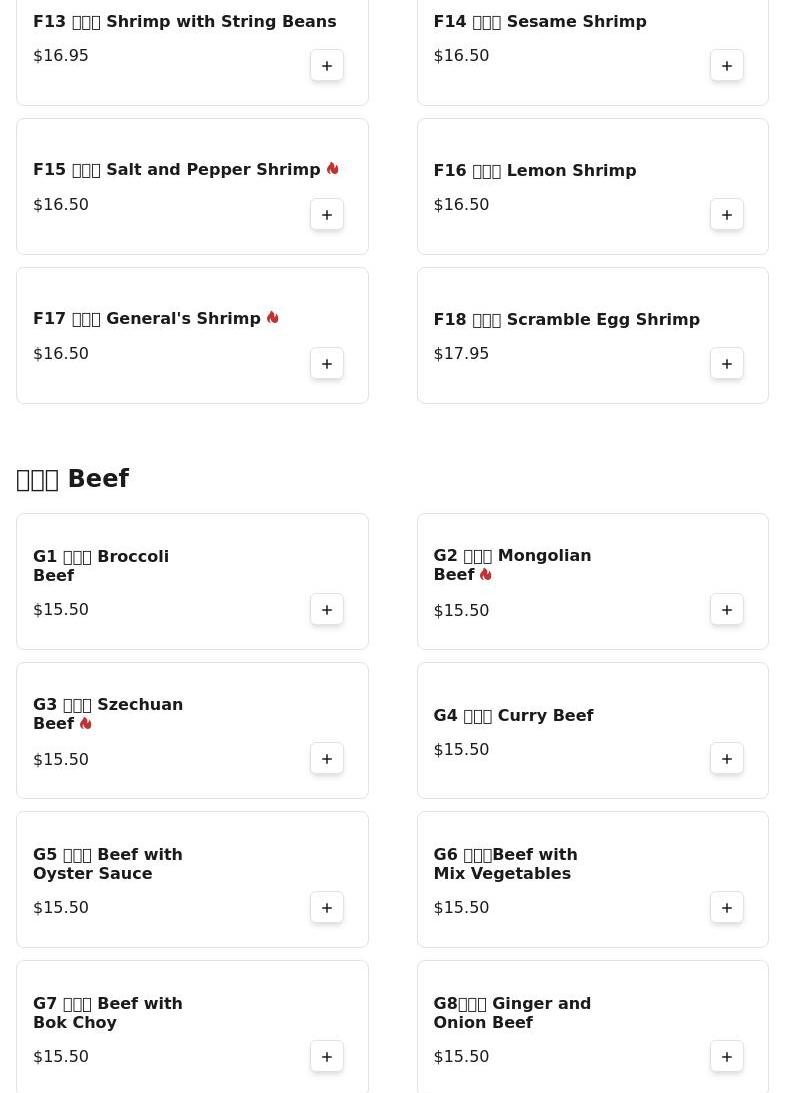The width and height of the screenshot is (785, 1093).
Task: Add Beef with Bok Choy
Action: coord(327,1057)
